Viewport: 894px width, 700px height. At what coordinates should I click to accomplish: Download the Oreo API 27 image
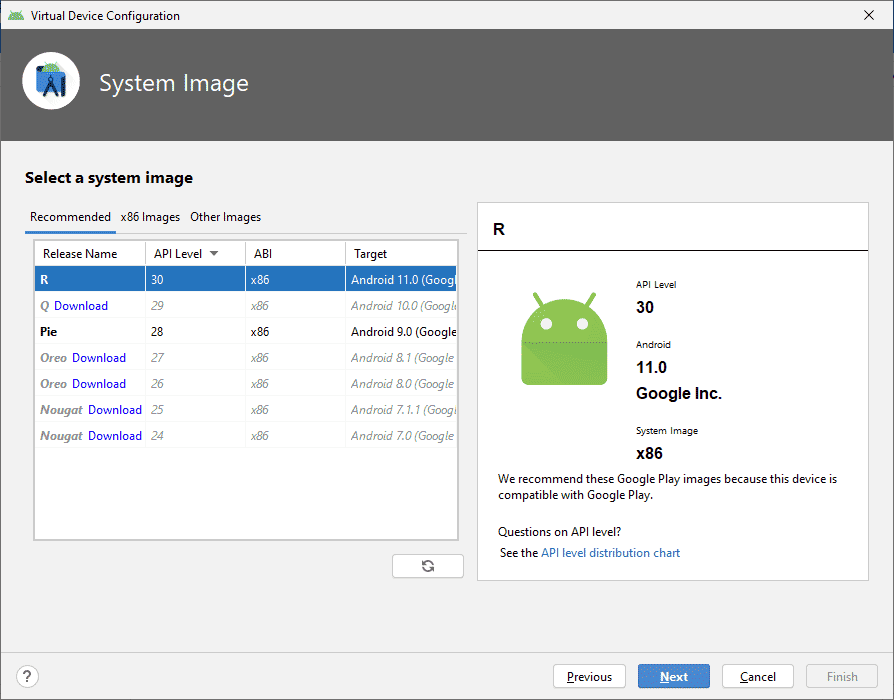point(99,358)
